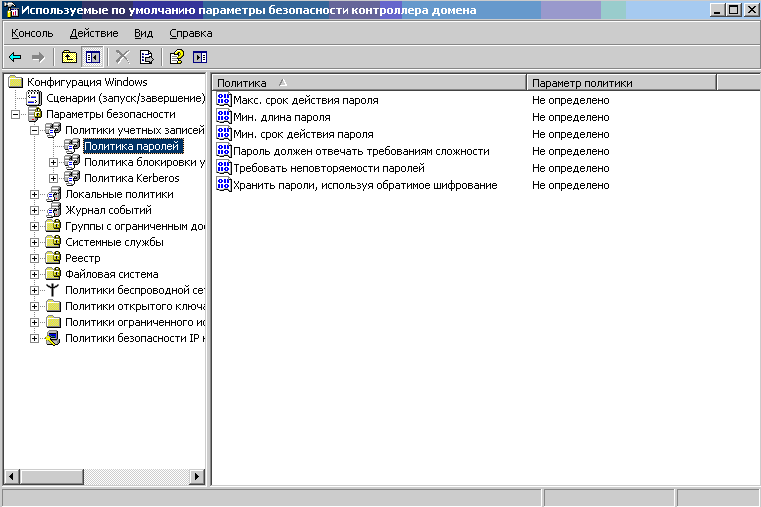Click the Реестр folder icon

[x=53, y=258]
